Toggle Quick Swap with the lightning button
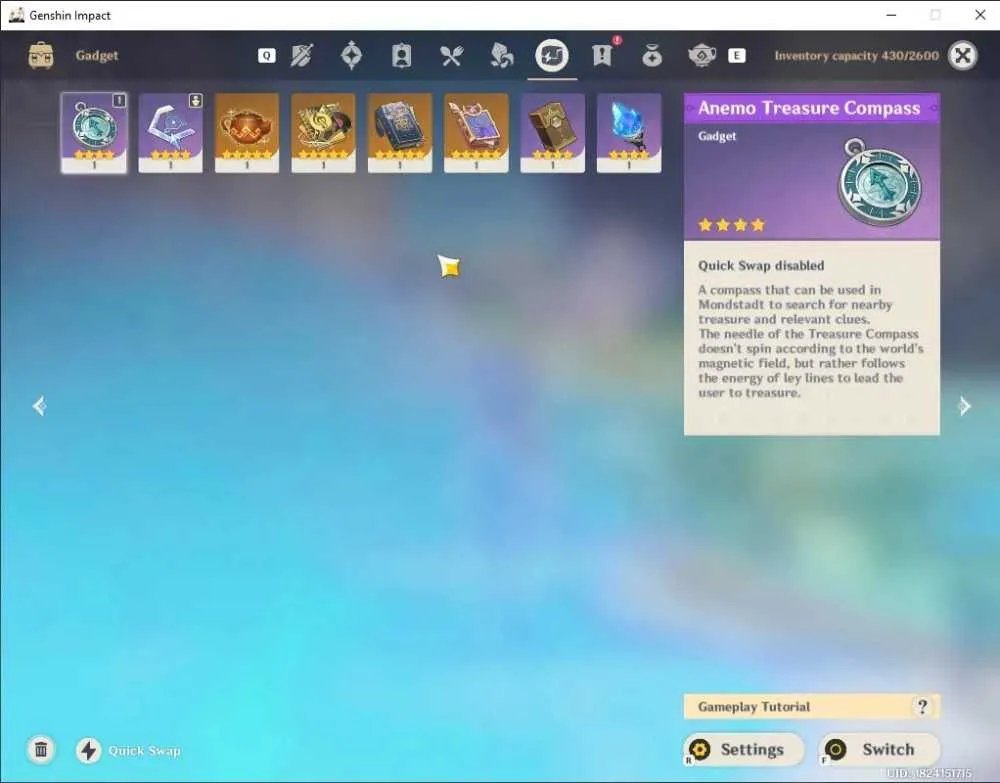1000x783 pixels. (x=89, y=750)
